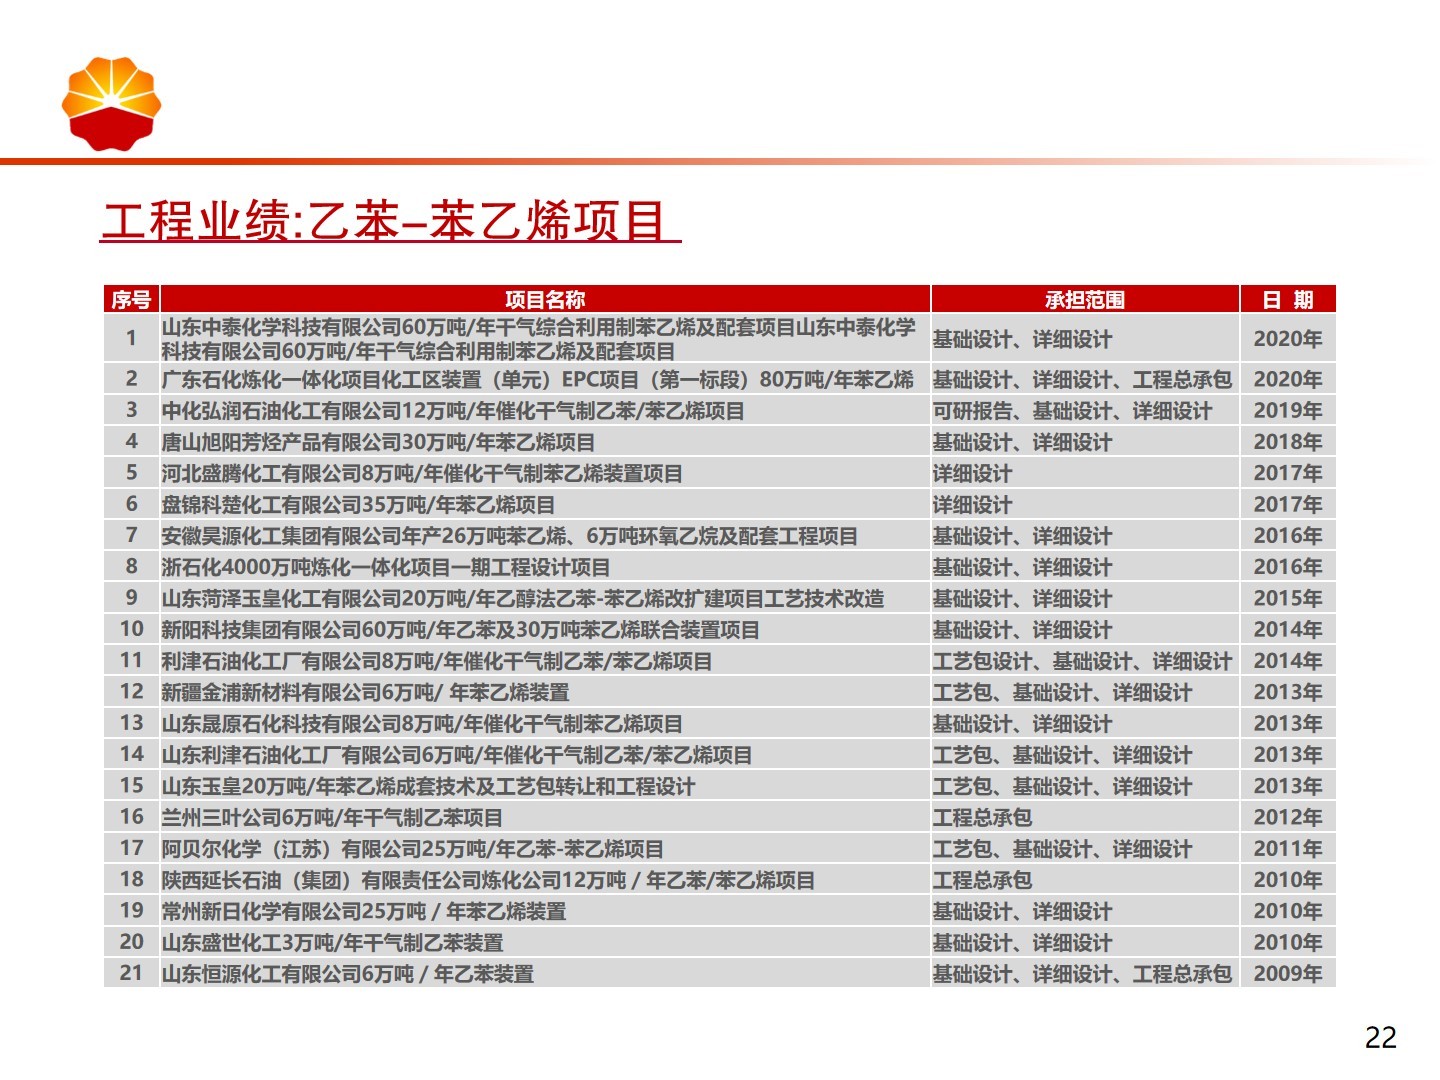The image size is (1440, 1080).
Task: Click the 项目名称 column header
Action: (x=545, y=299)
